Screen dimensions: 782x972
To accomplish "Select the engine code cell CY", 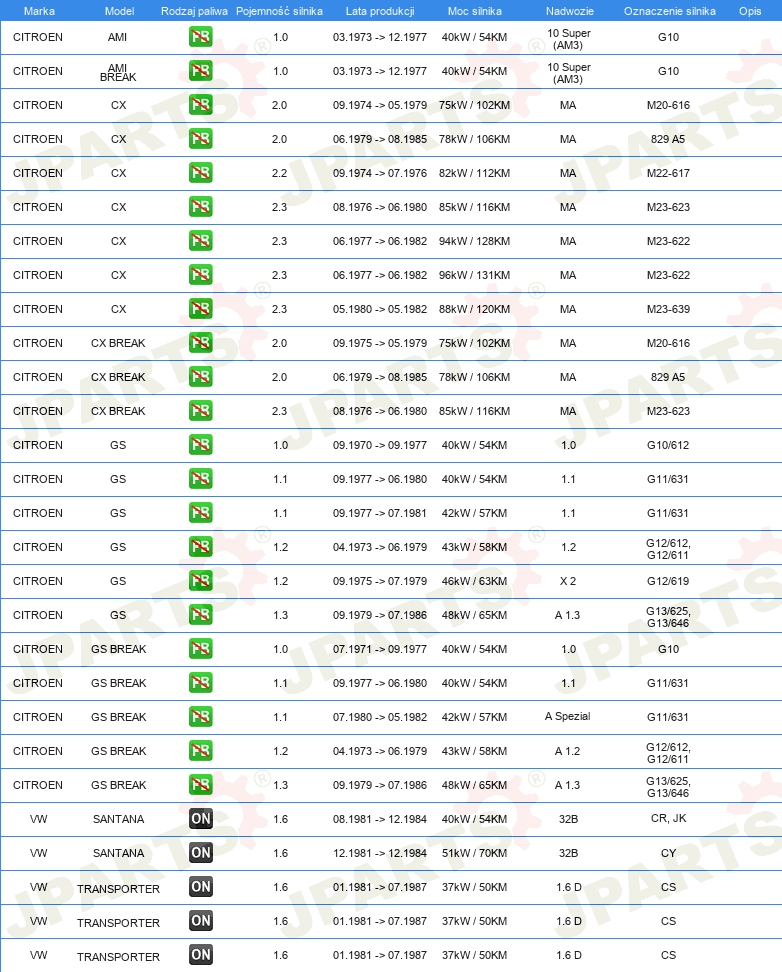I will (x=669, y=853).
